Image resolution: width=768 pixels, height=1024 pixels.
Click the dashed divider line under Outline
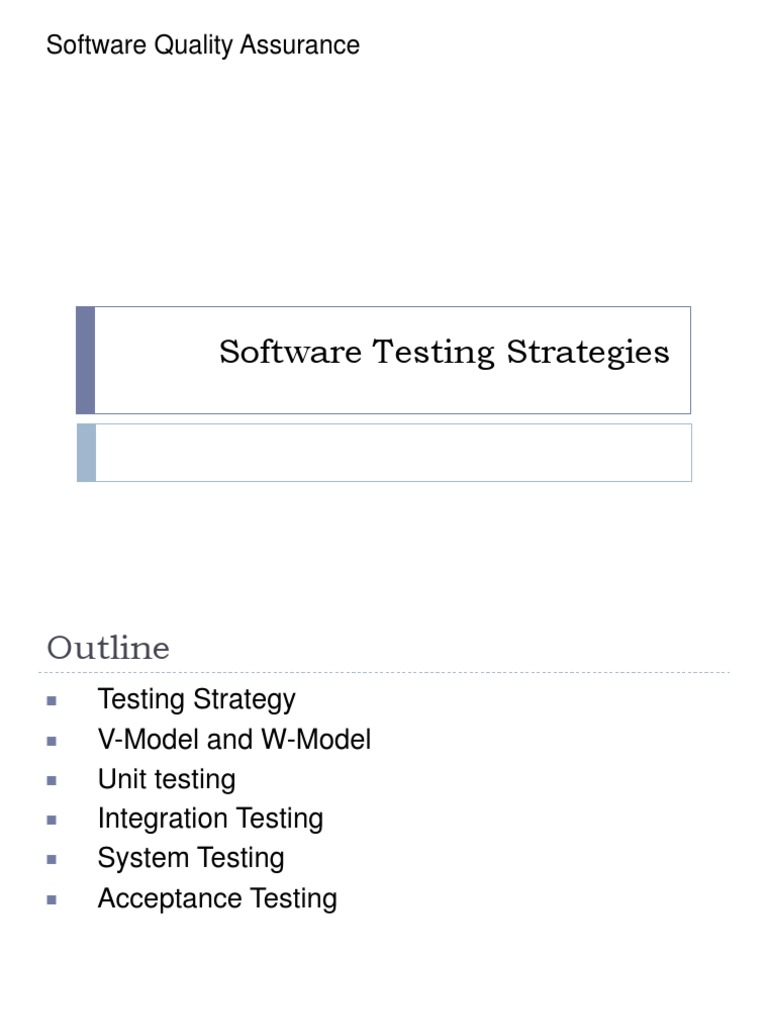388,673
